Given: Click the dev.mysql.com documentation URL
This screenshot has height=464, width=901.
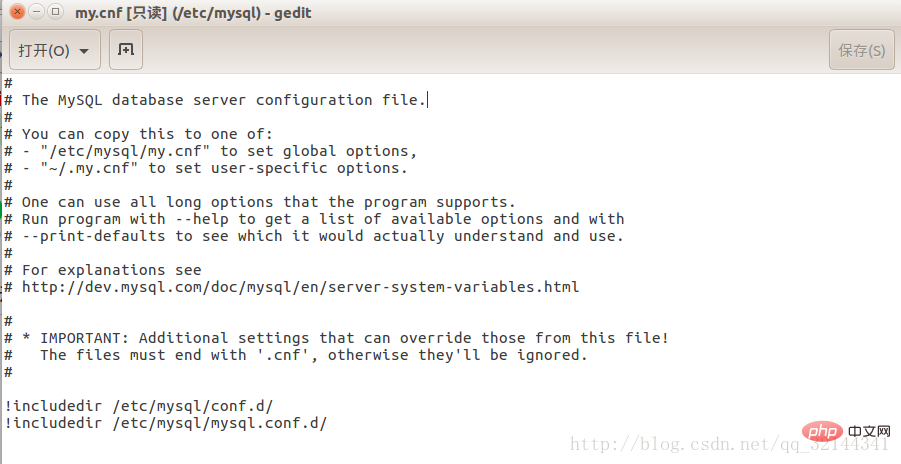Looking at the screenshot, I should (300, 287).
